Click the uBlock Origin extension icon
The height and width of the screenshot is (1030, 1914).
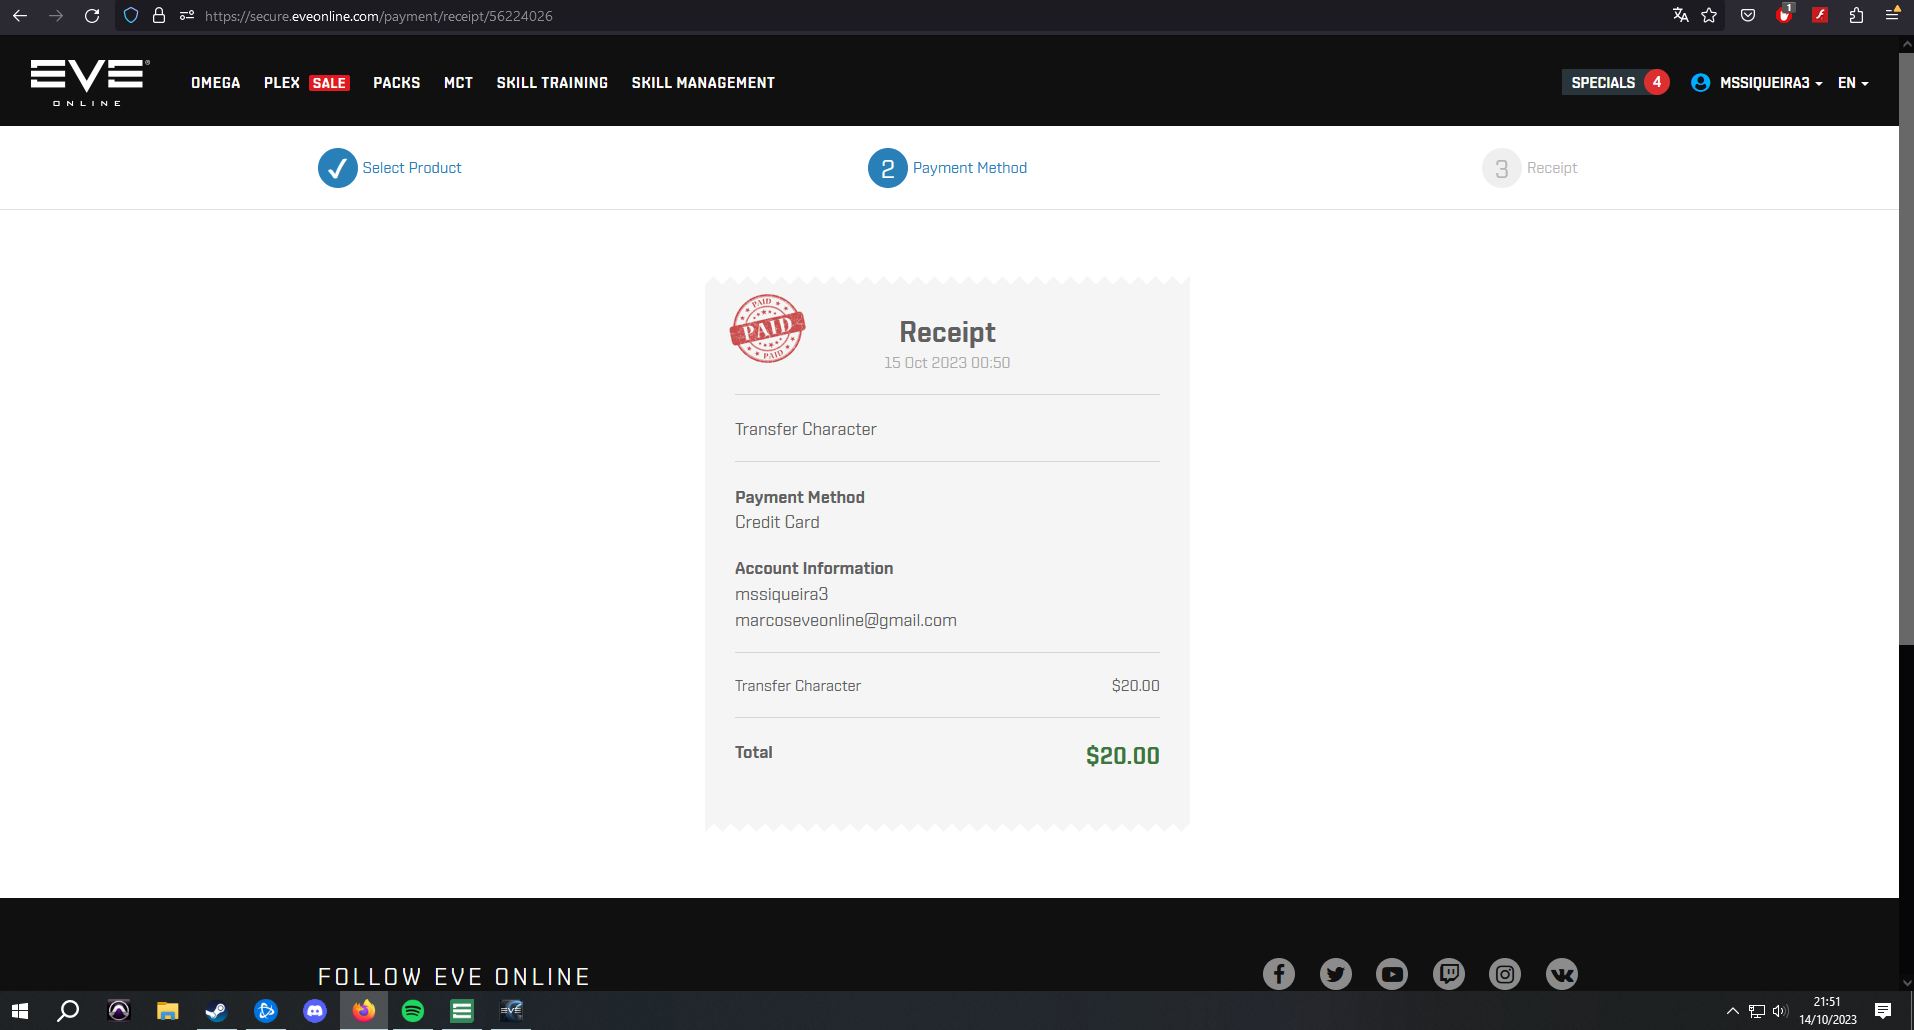(1784, 15)
